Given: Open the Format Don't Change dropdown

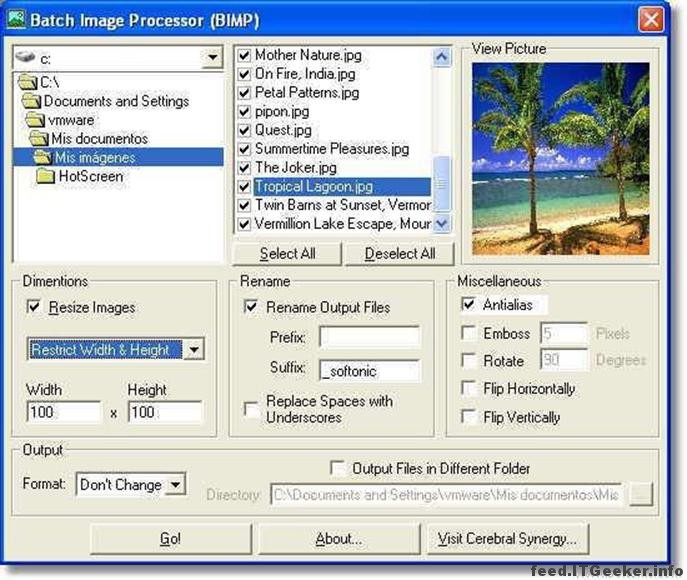Looking at the screenshot, I should coord(175,484).
